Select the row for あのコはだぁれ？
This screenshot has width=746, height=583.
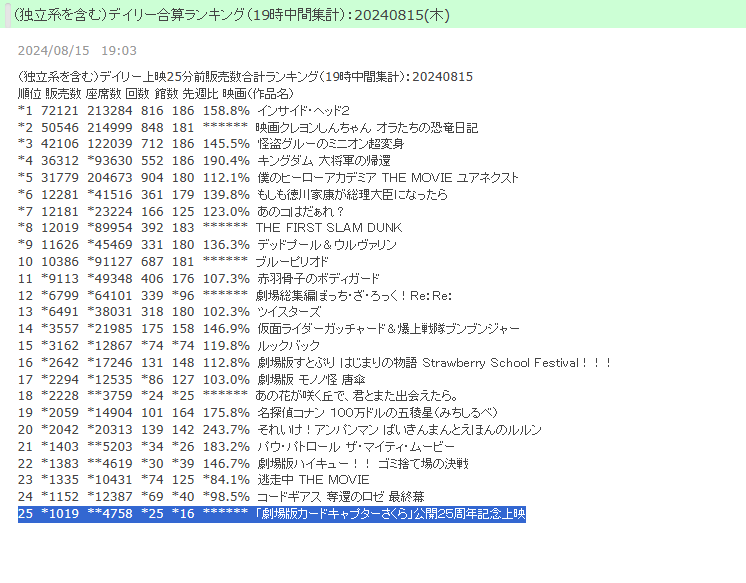pyautogui.click(x=181, y=211)
